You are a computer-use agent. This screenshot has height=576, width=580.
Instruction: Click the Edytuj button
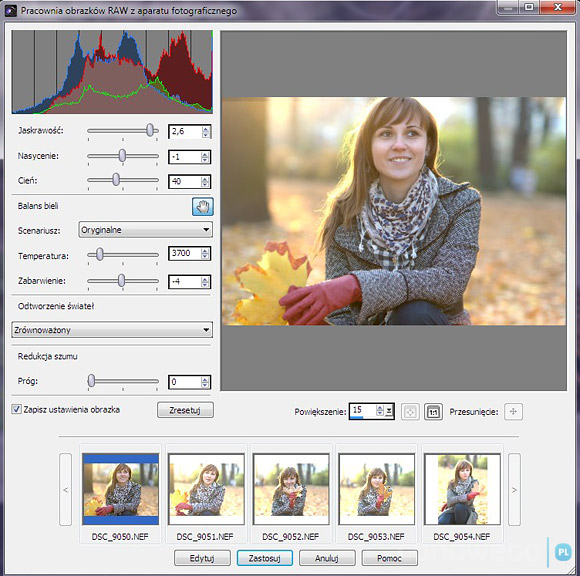click(x=202, y=558)
